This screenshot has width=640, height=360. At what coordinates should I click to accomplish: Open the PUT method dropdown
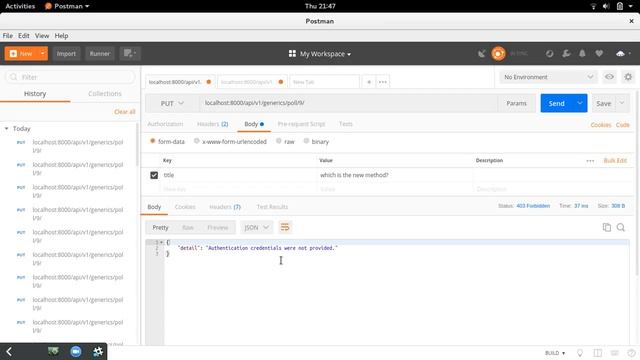[172, 103]
